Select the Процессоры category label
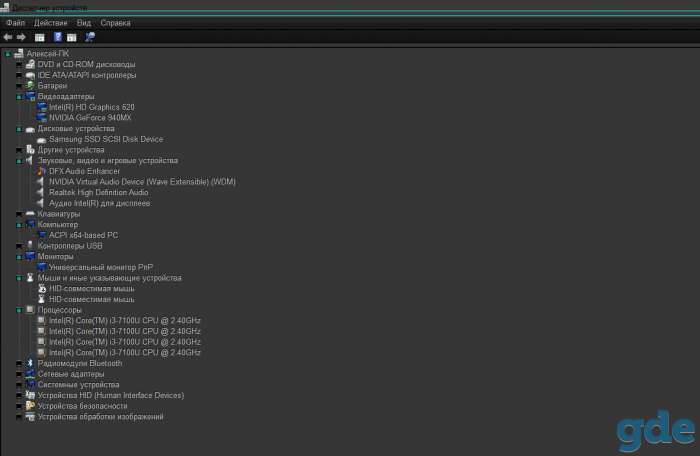This screenshot has width=700, height=456. [x=60, y=310]
